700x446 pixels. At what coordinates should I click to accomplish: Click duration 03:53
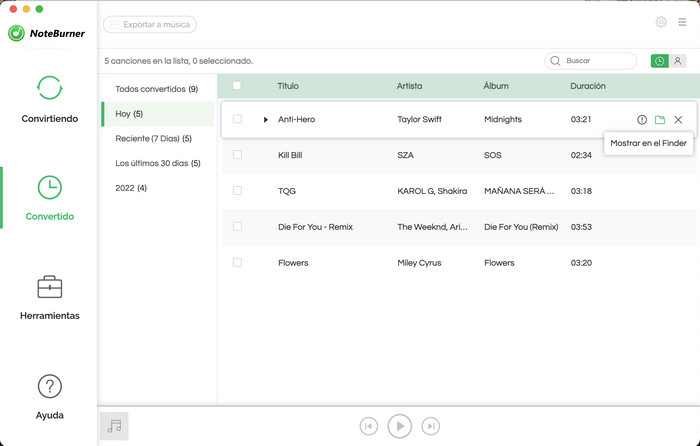coord(581,227)
